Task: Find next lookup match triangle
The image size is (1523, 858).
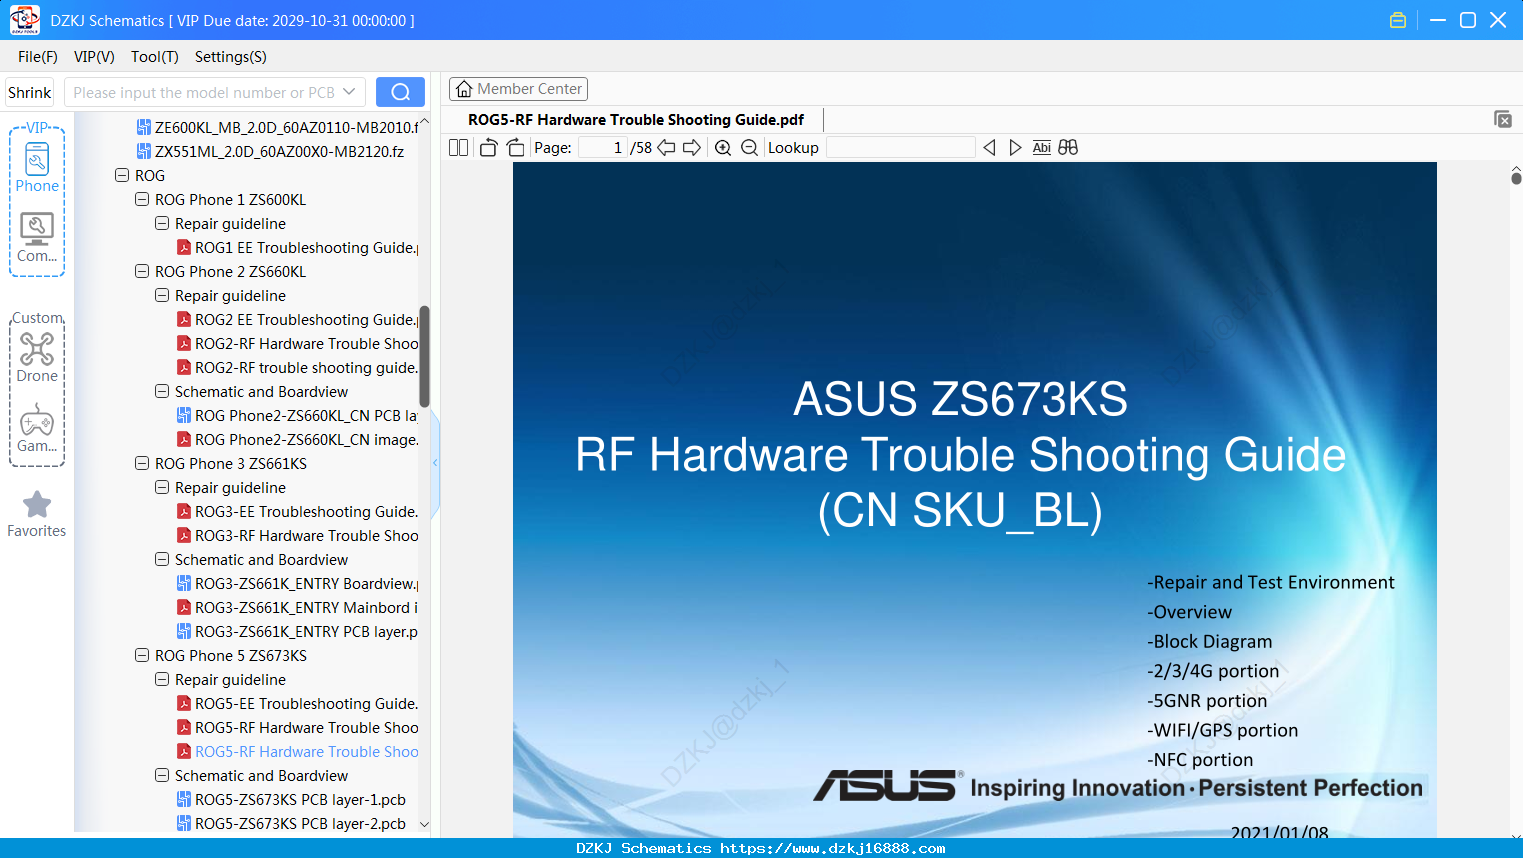Action: click(1015, 148)
